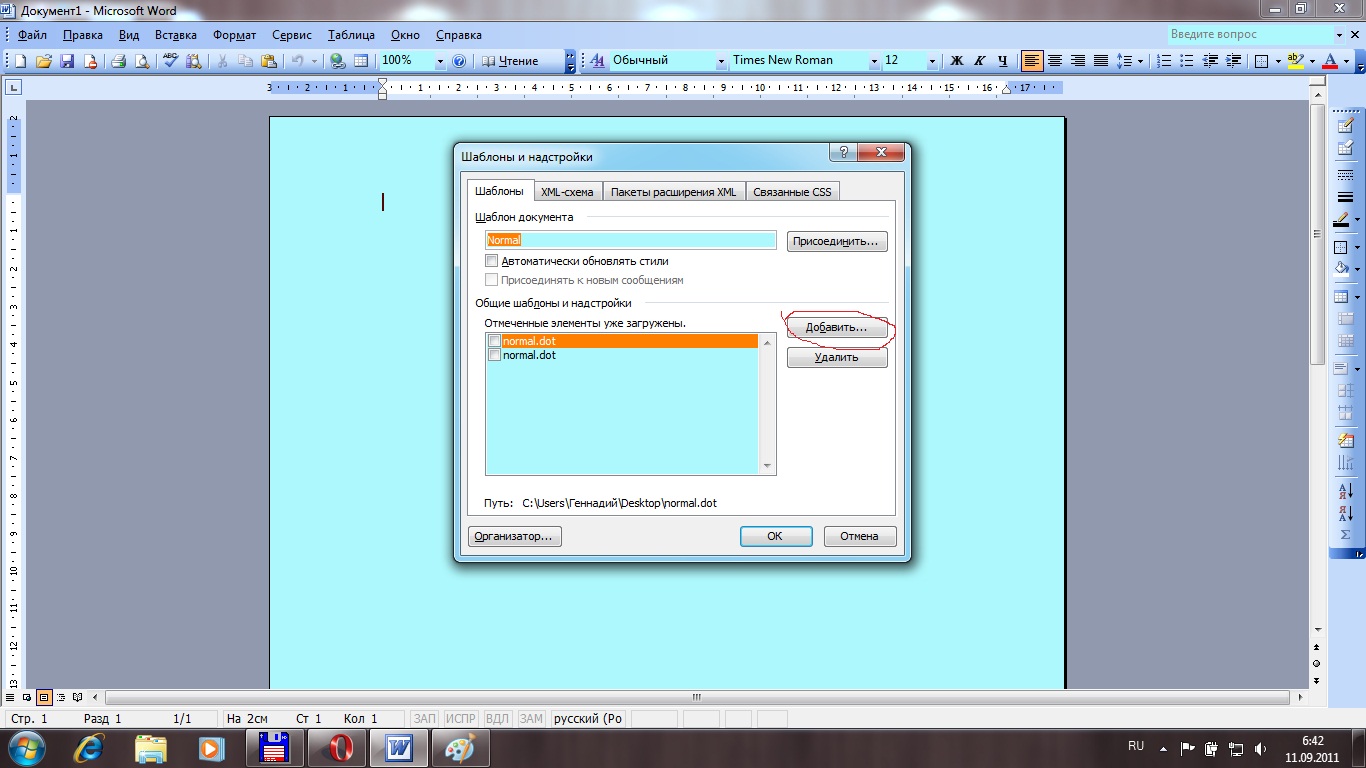Center-align text using toolbar icon

(1055, 61)
